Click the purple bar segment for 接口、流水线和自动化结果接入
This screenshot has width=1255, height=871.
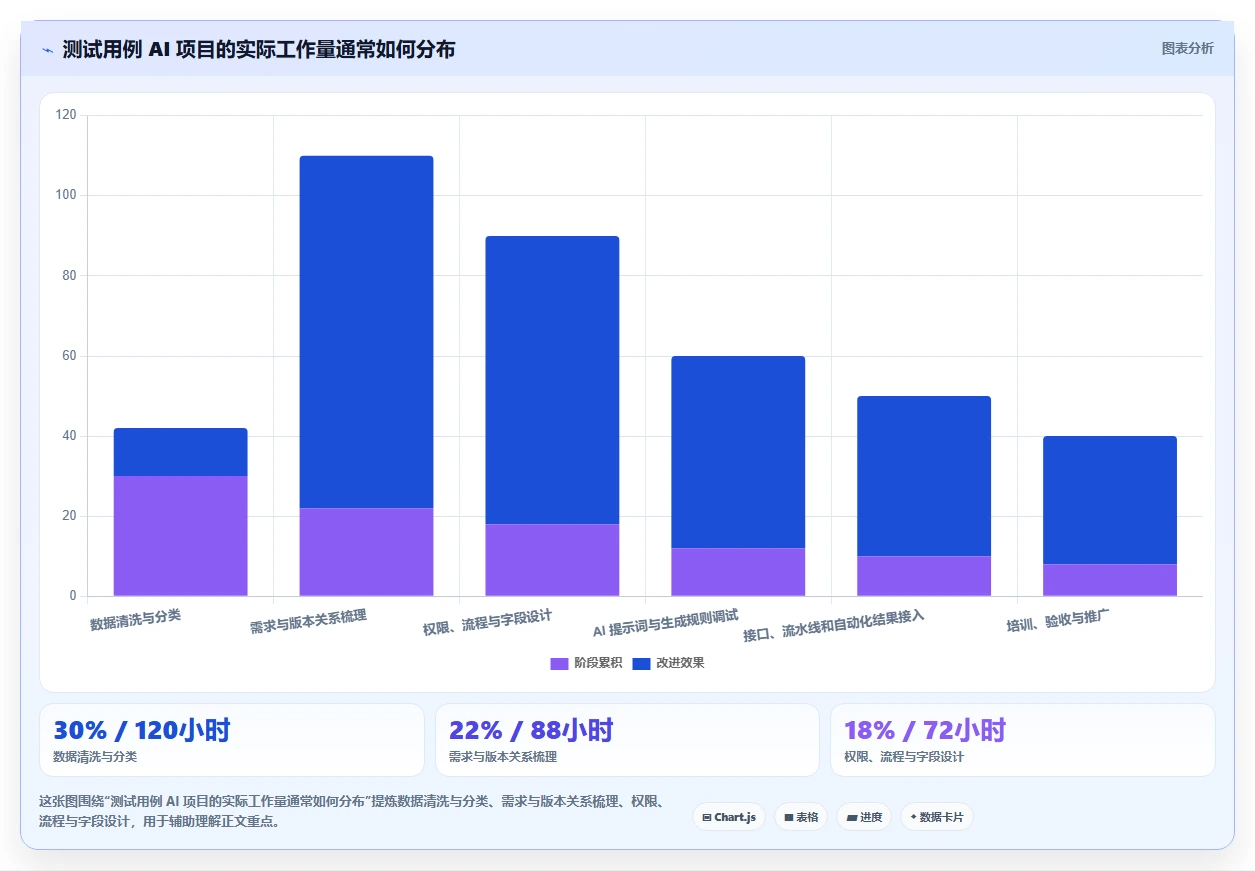(x=924, y=576)
